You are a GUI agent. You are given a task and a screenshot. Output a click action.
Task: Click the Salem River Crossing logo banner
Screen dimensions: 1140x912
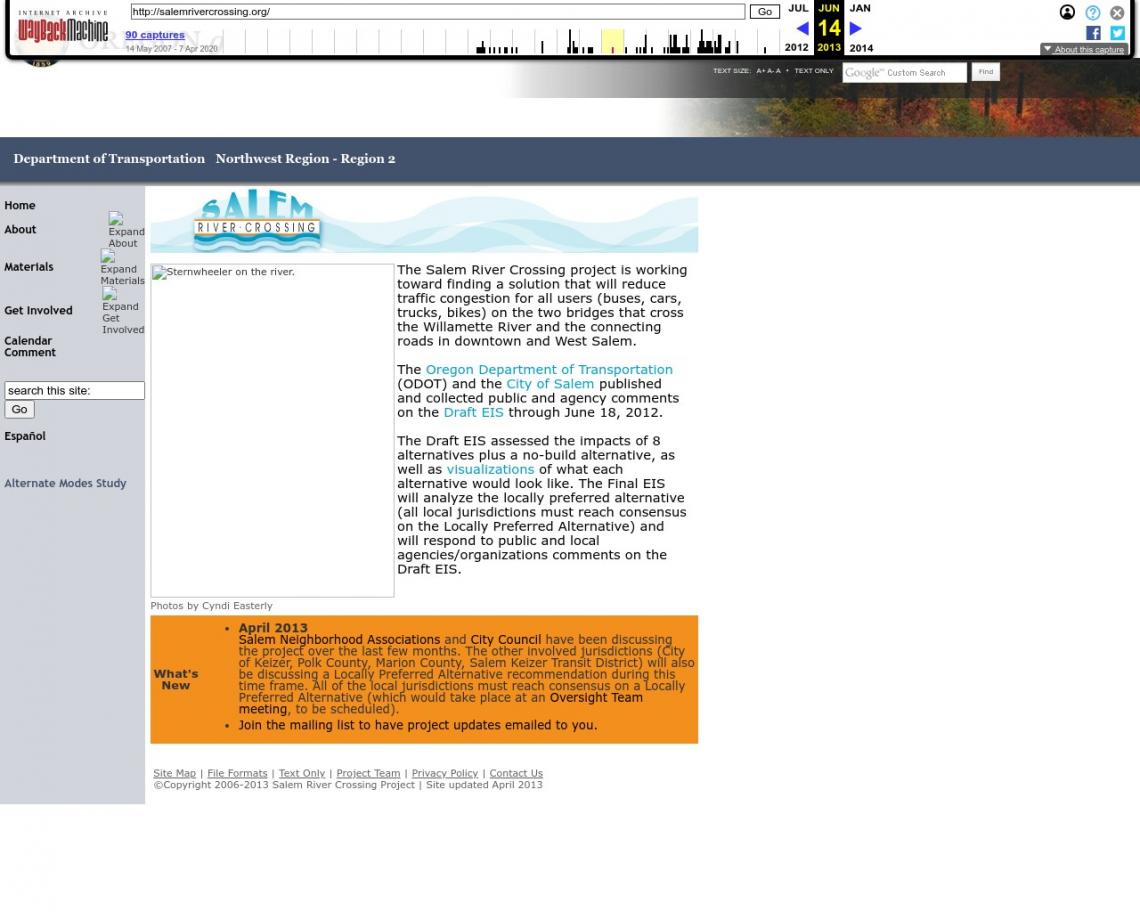coord(424,221)
